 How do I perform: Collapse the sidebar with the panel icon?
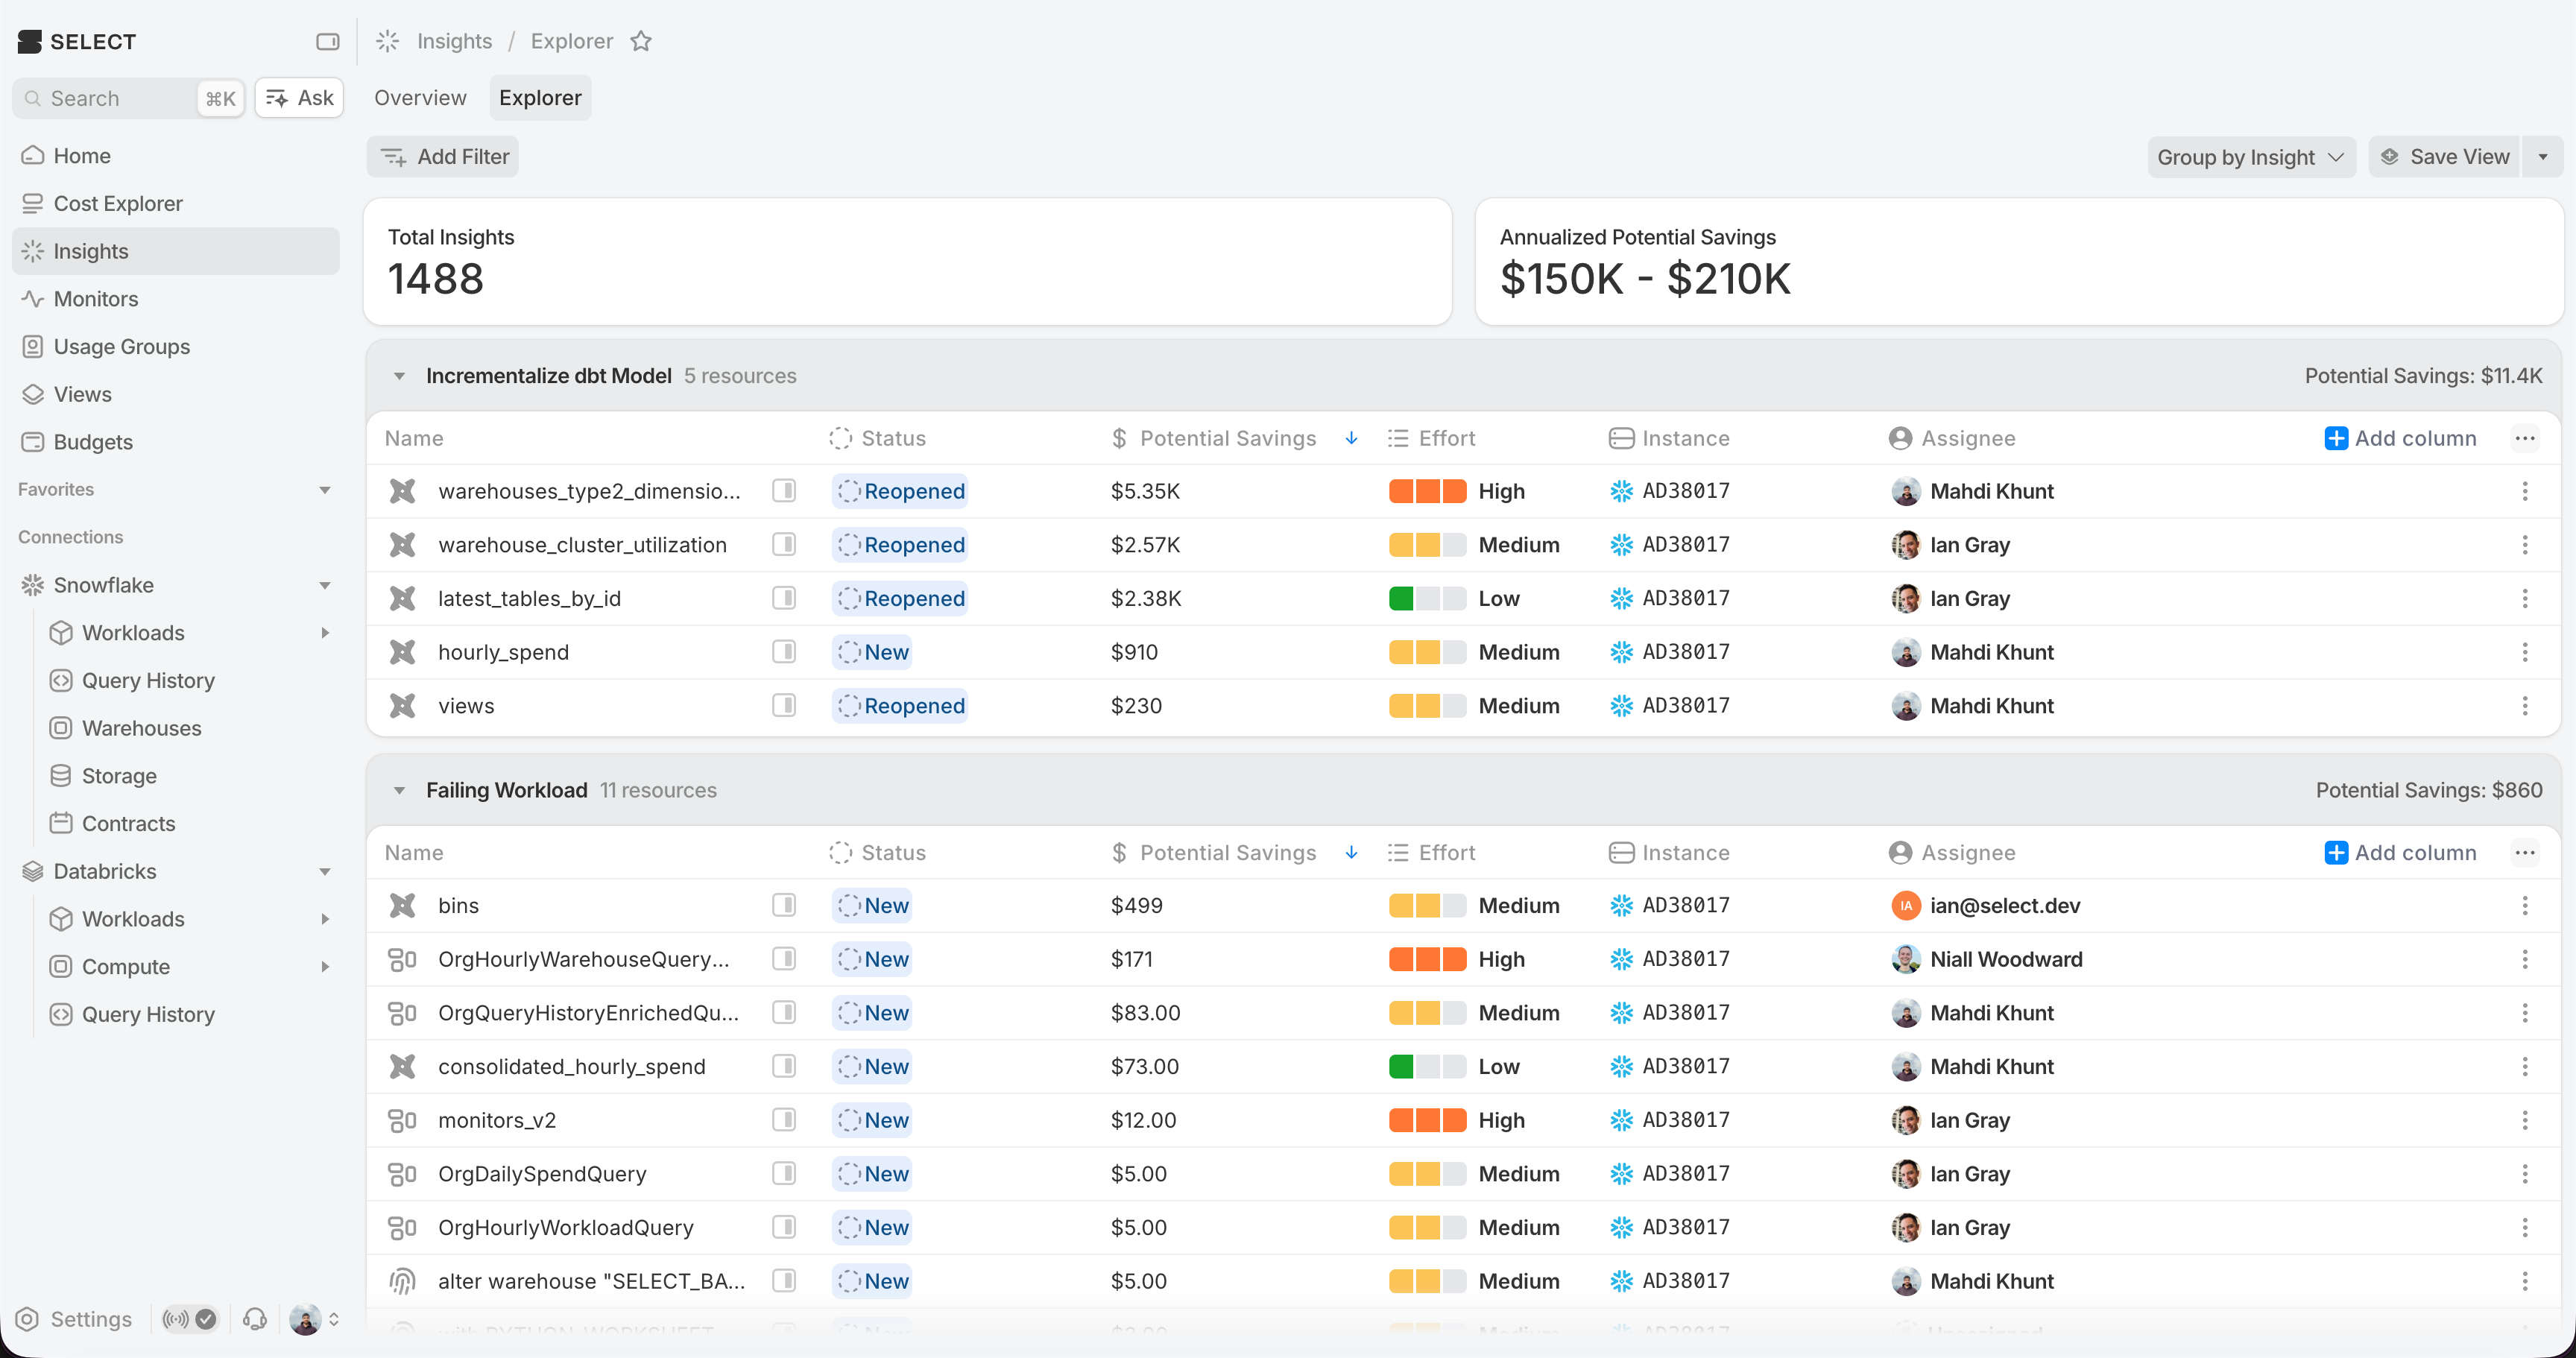tap(327, 41)
